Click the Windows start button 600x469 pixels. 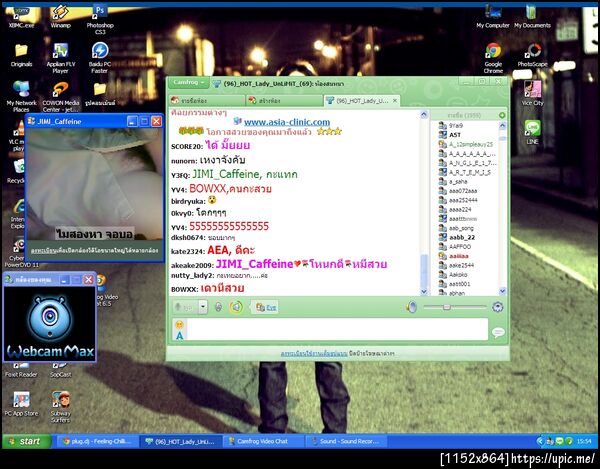pyautogui.click(x=27, y=441)
